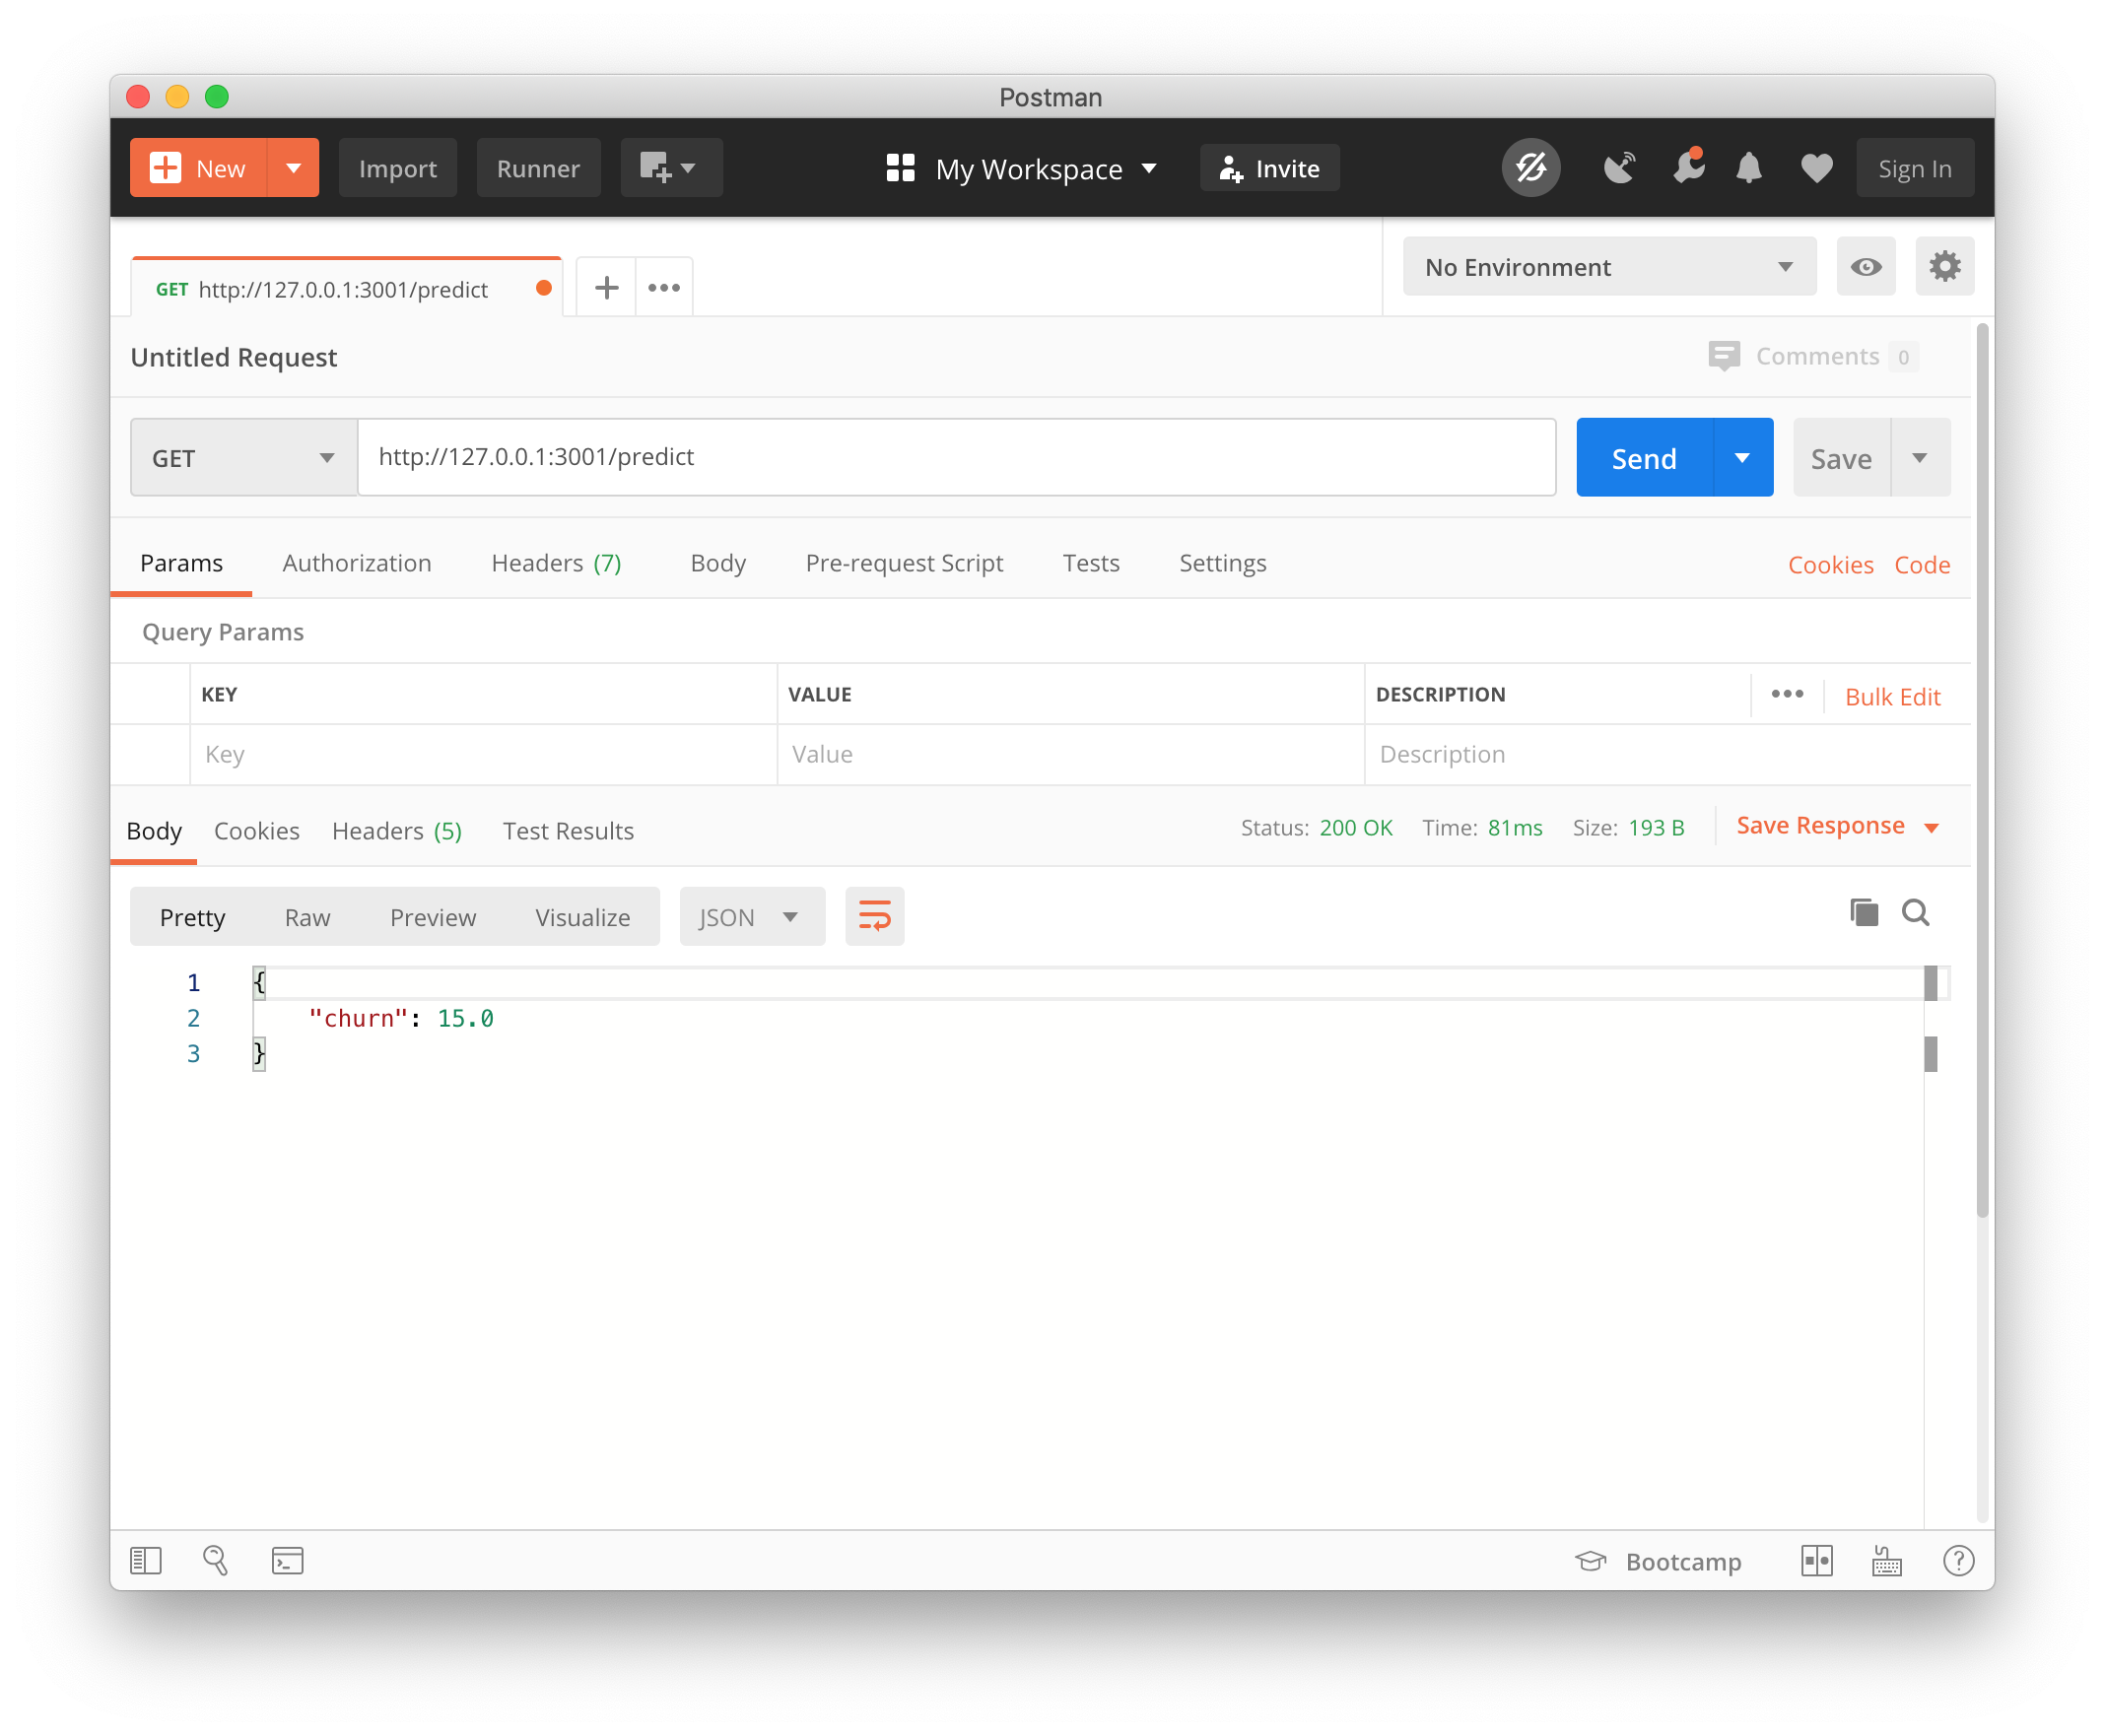The height and width of the screenshot is (1736, 2105).
Task: Launch the Collection Runner
Action: pyautogui.click(x=538, y=168)
